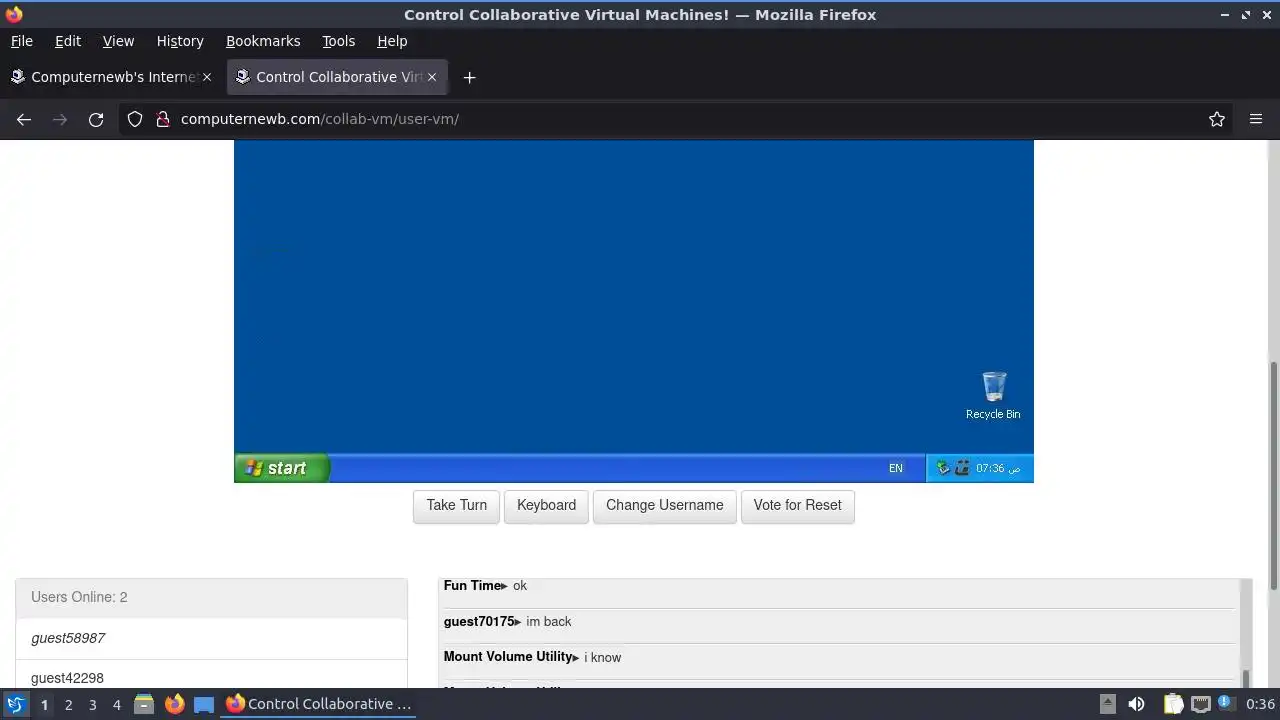This screenshot has width=1280, height=720.
Task: Open the Tools menu
Action: point(338,41)
